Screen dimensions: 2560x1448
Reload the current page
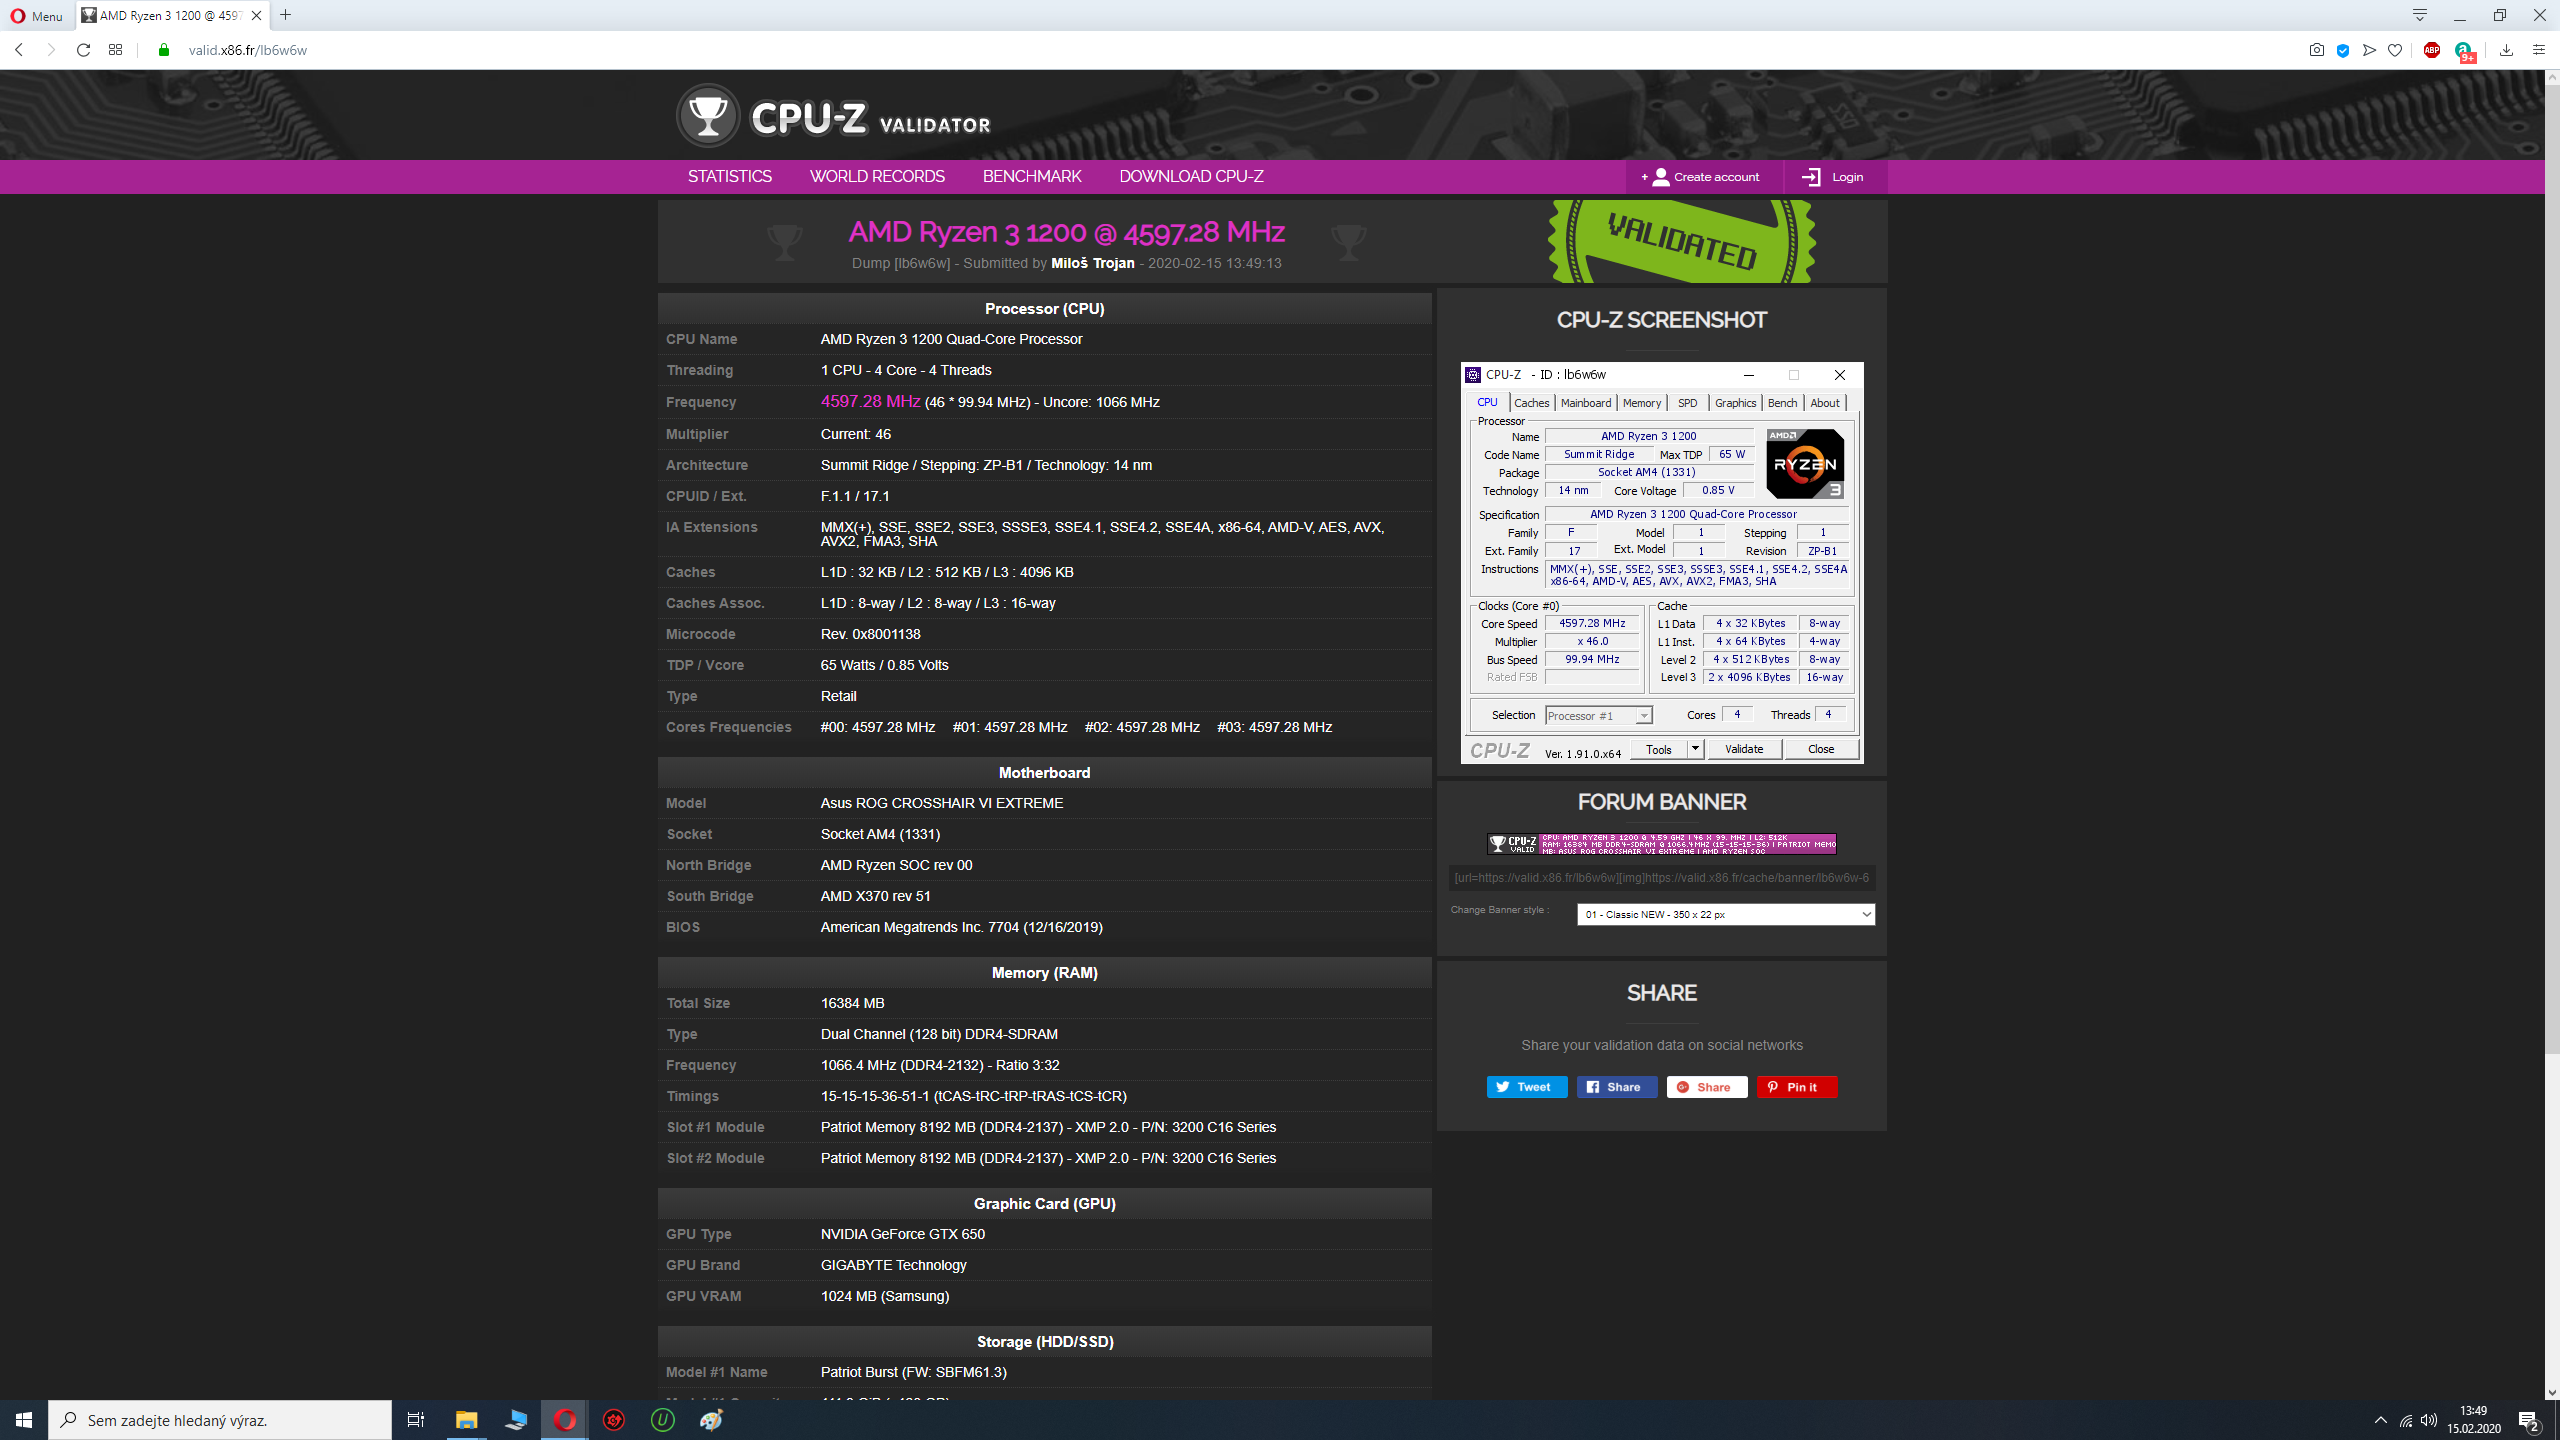[x=84, y=50]
